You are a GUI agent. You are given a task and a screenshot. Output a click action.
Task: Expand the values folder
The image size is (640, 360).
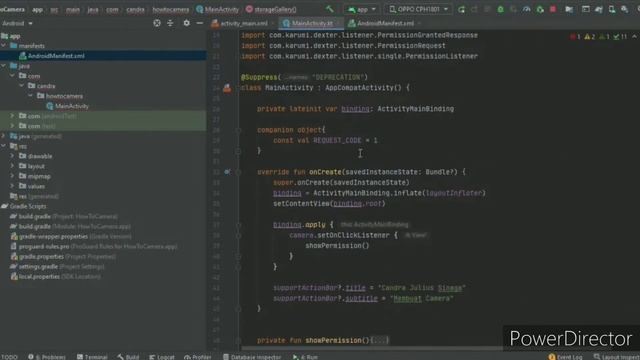pos(13,186)
